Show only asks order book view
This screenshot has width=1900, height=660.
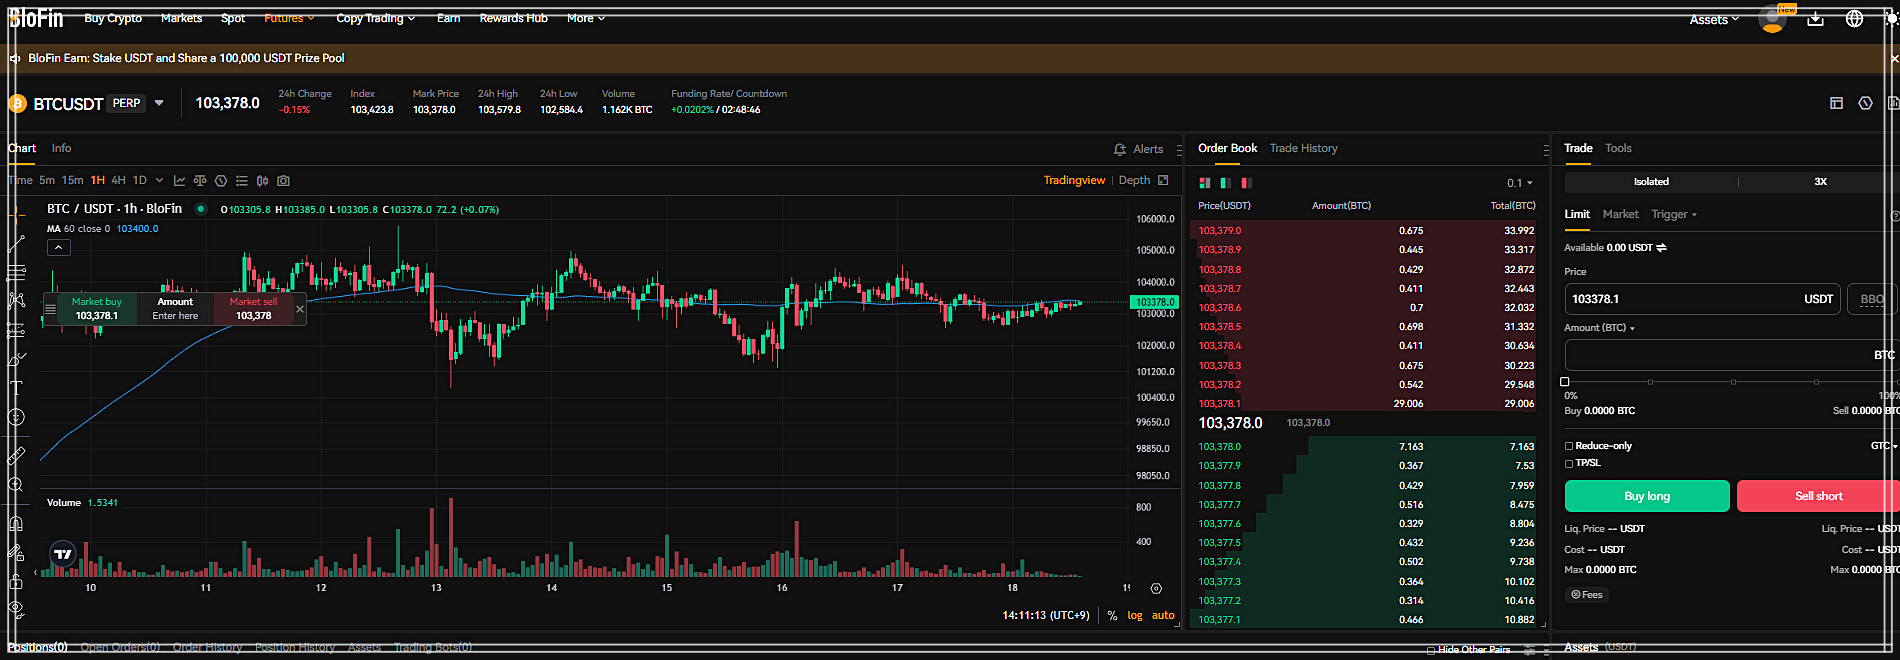tap(1246, 183)
